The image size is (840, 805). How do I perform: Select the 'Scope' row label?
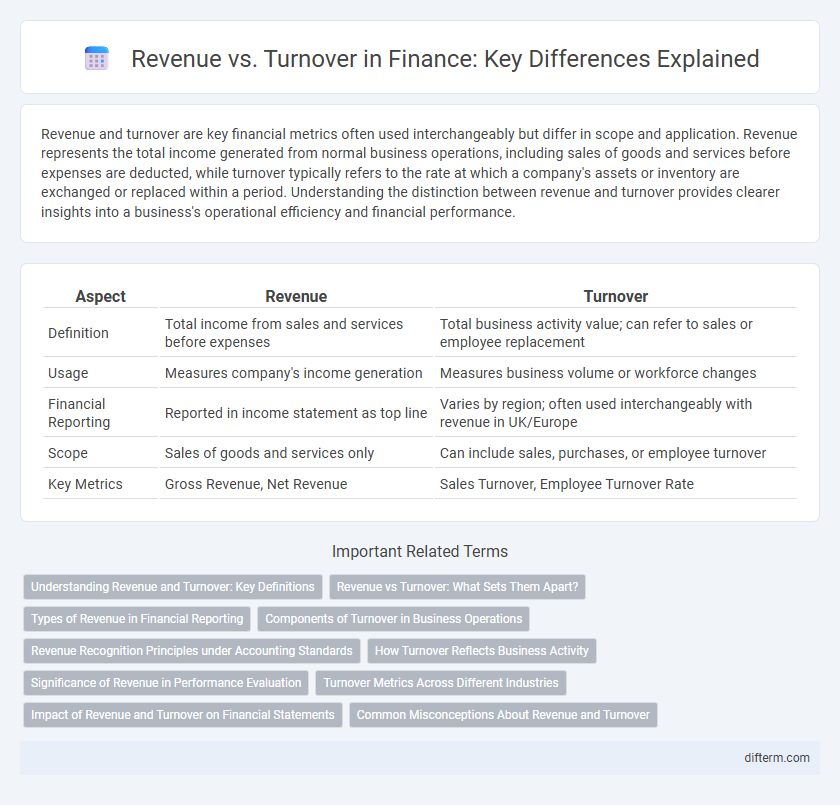[68, 453]
